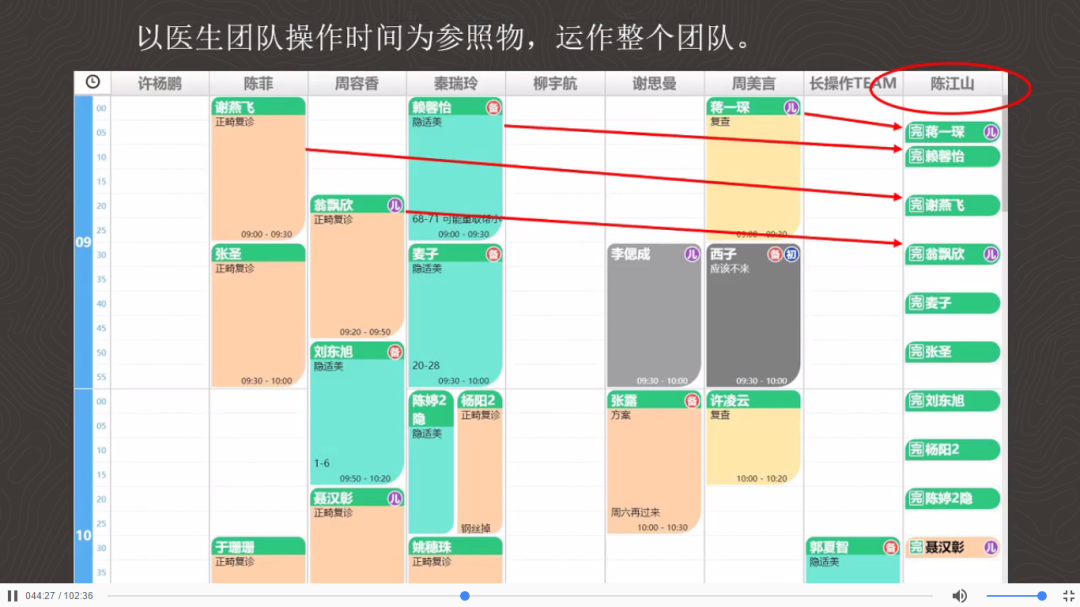Mute the video volume speaker icon
Screen dimensions: 1080x607
[959, 595]
